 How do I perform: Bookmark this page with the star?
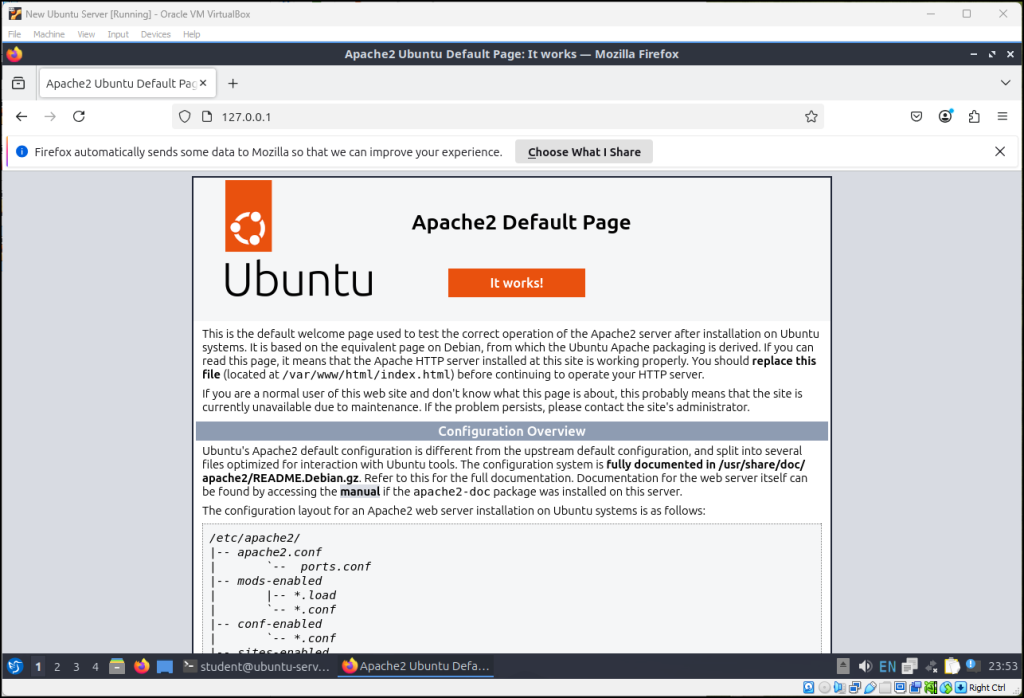click(811, 116)
